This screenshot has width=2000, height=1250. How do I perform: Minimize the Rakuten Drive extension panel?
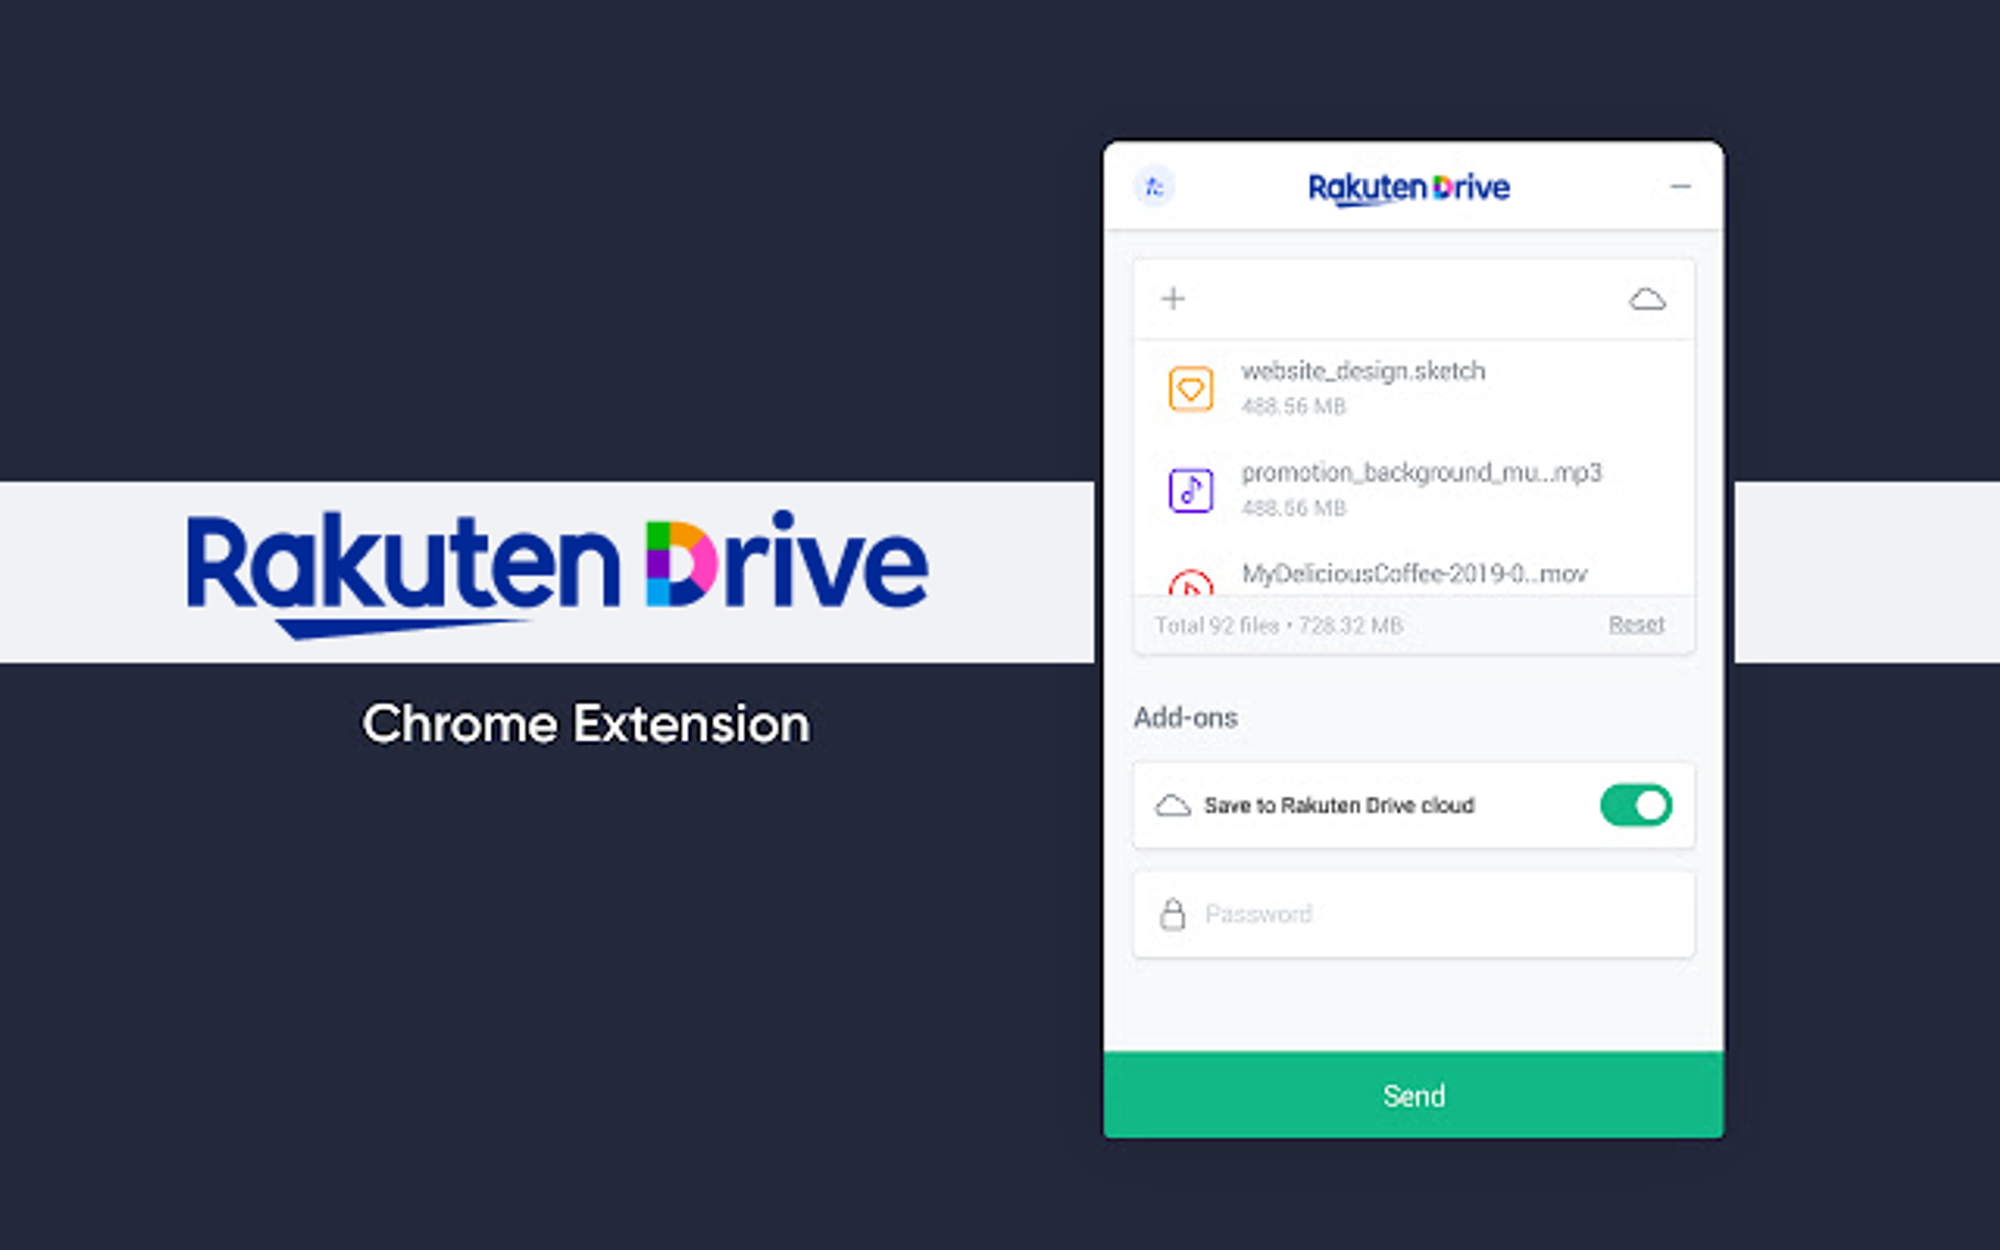(1677, 186)
